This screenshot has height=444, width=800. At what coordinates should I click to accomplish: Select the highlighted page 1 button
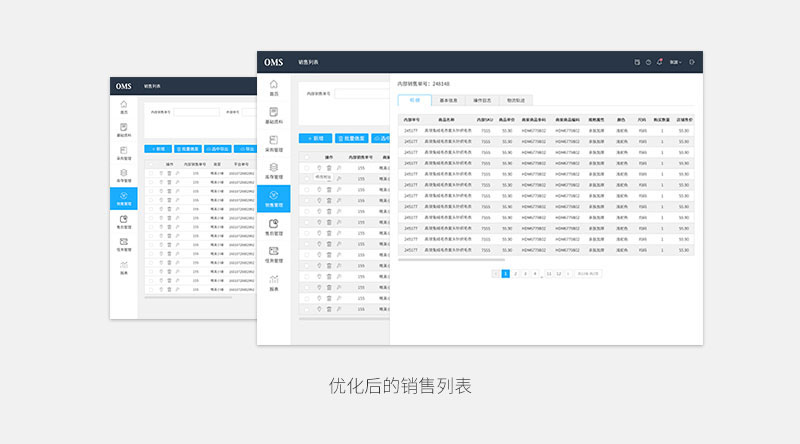point(506,274)
